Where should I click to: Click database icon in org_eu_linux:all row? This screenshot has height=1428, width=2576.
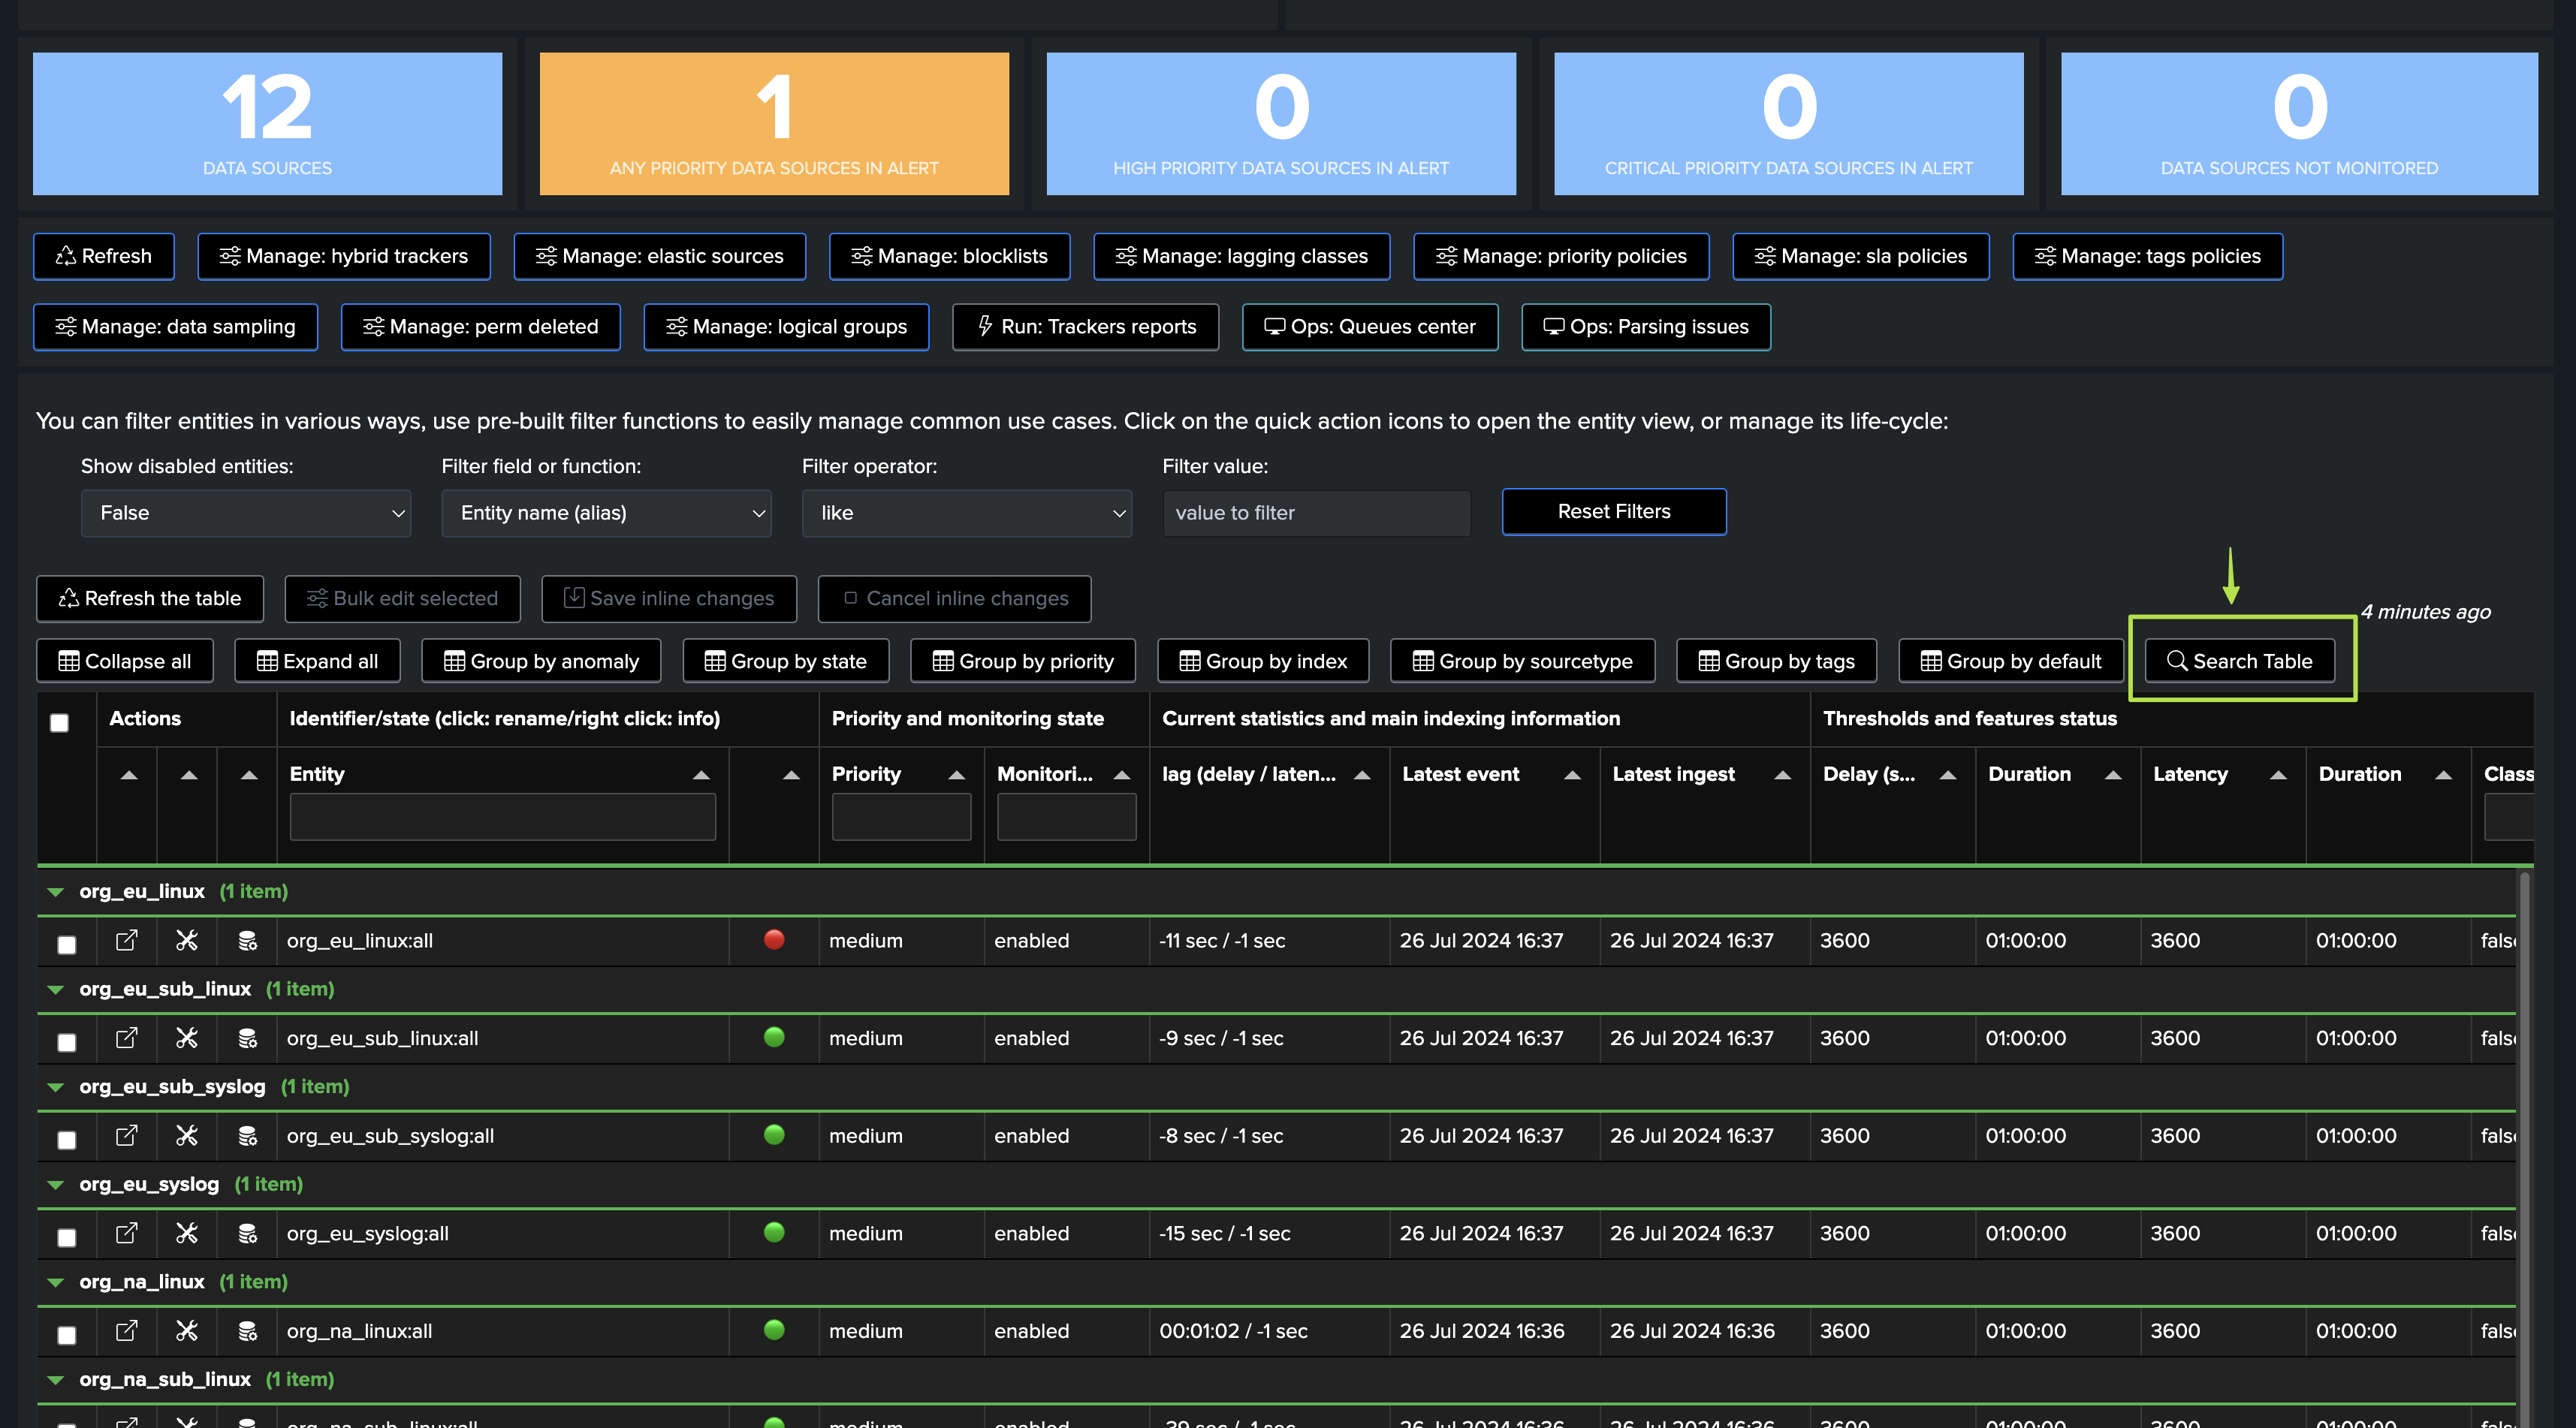(x=247, y=940)
